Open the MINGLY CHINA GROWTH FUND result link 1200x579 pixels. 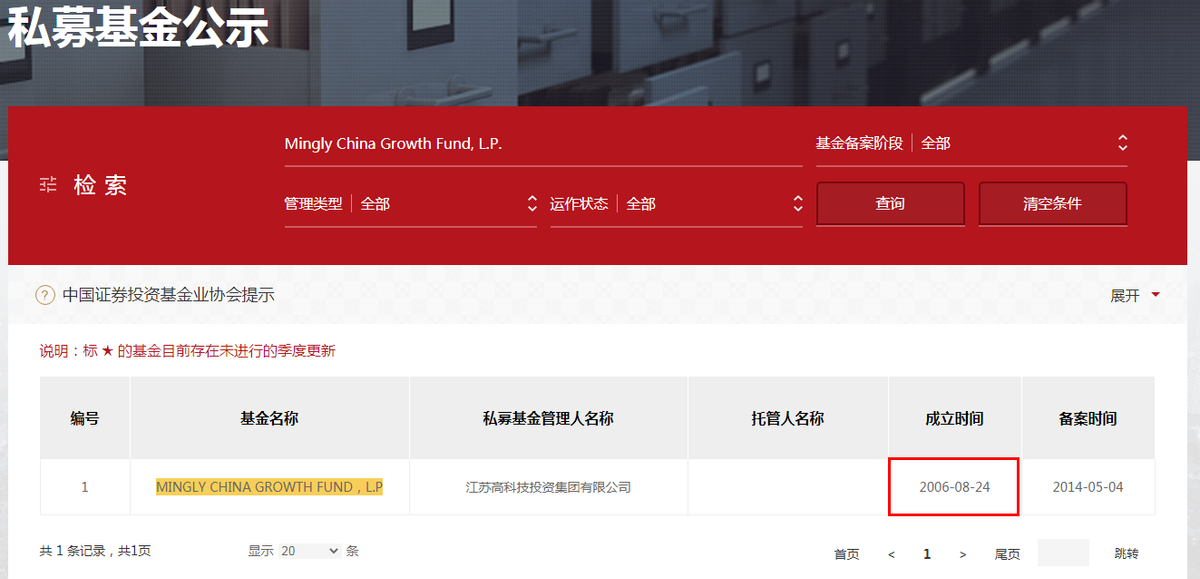click(269, 487)
